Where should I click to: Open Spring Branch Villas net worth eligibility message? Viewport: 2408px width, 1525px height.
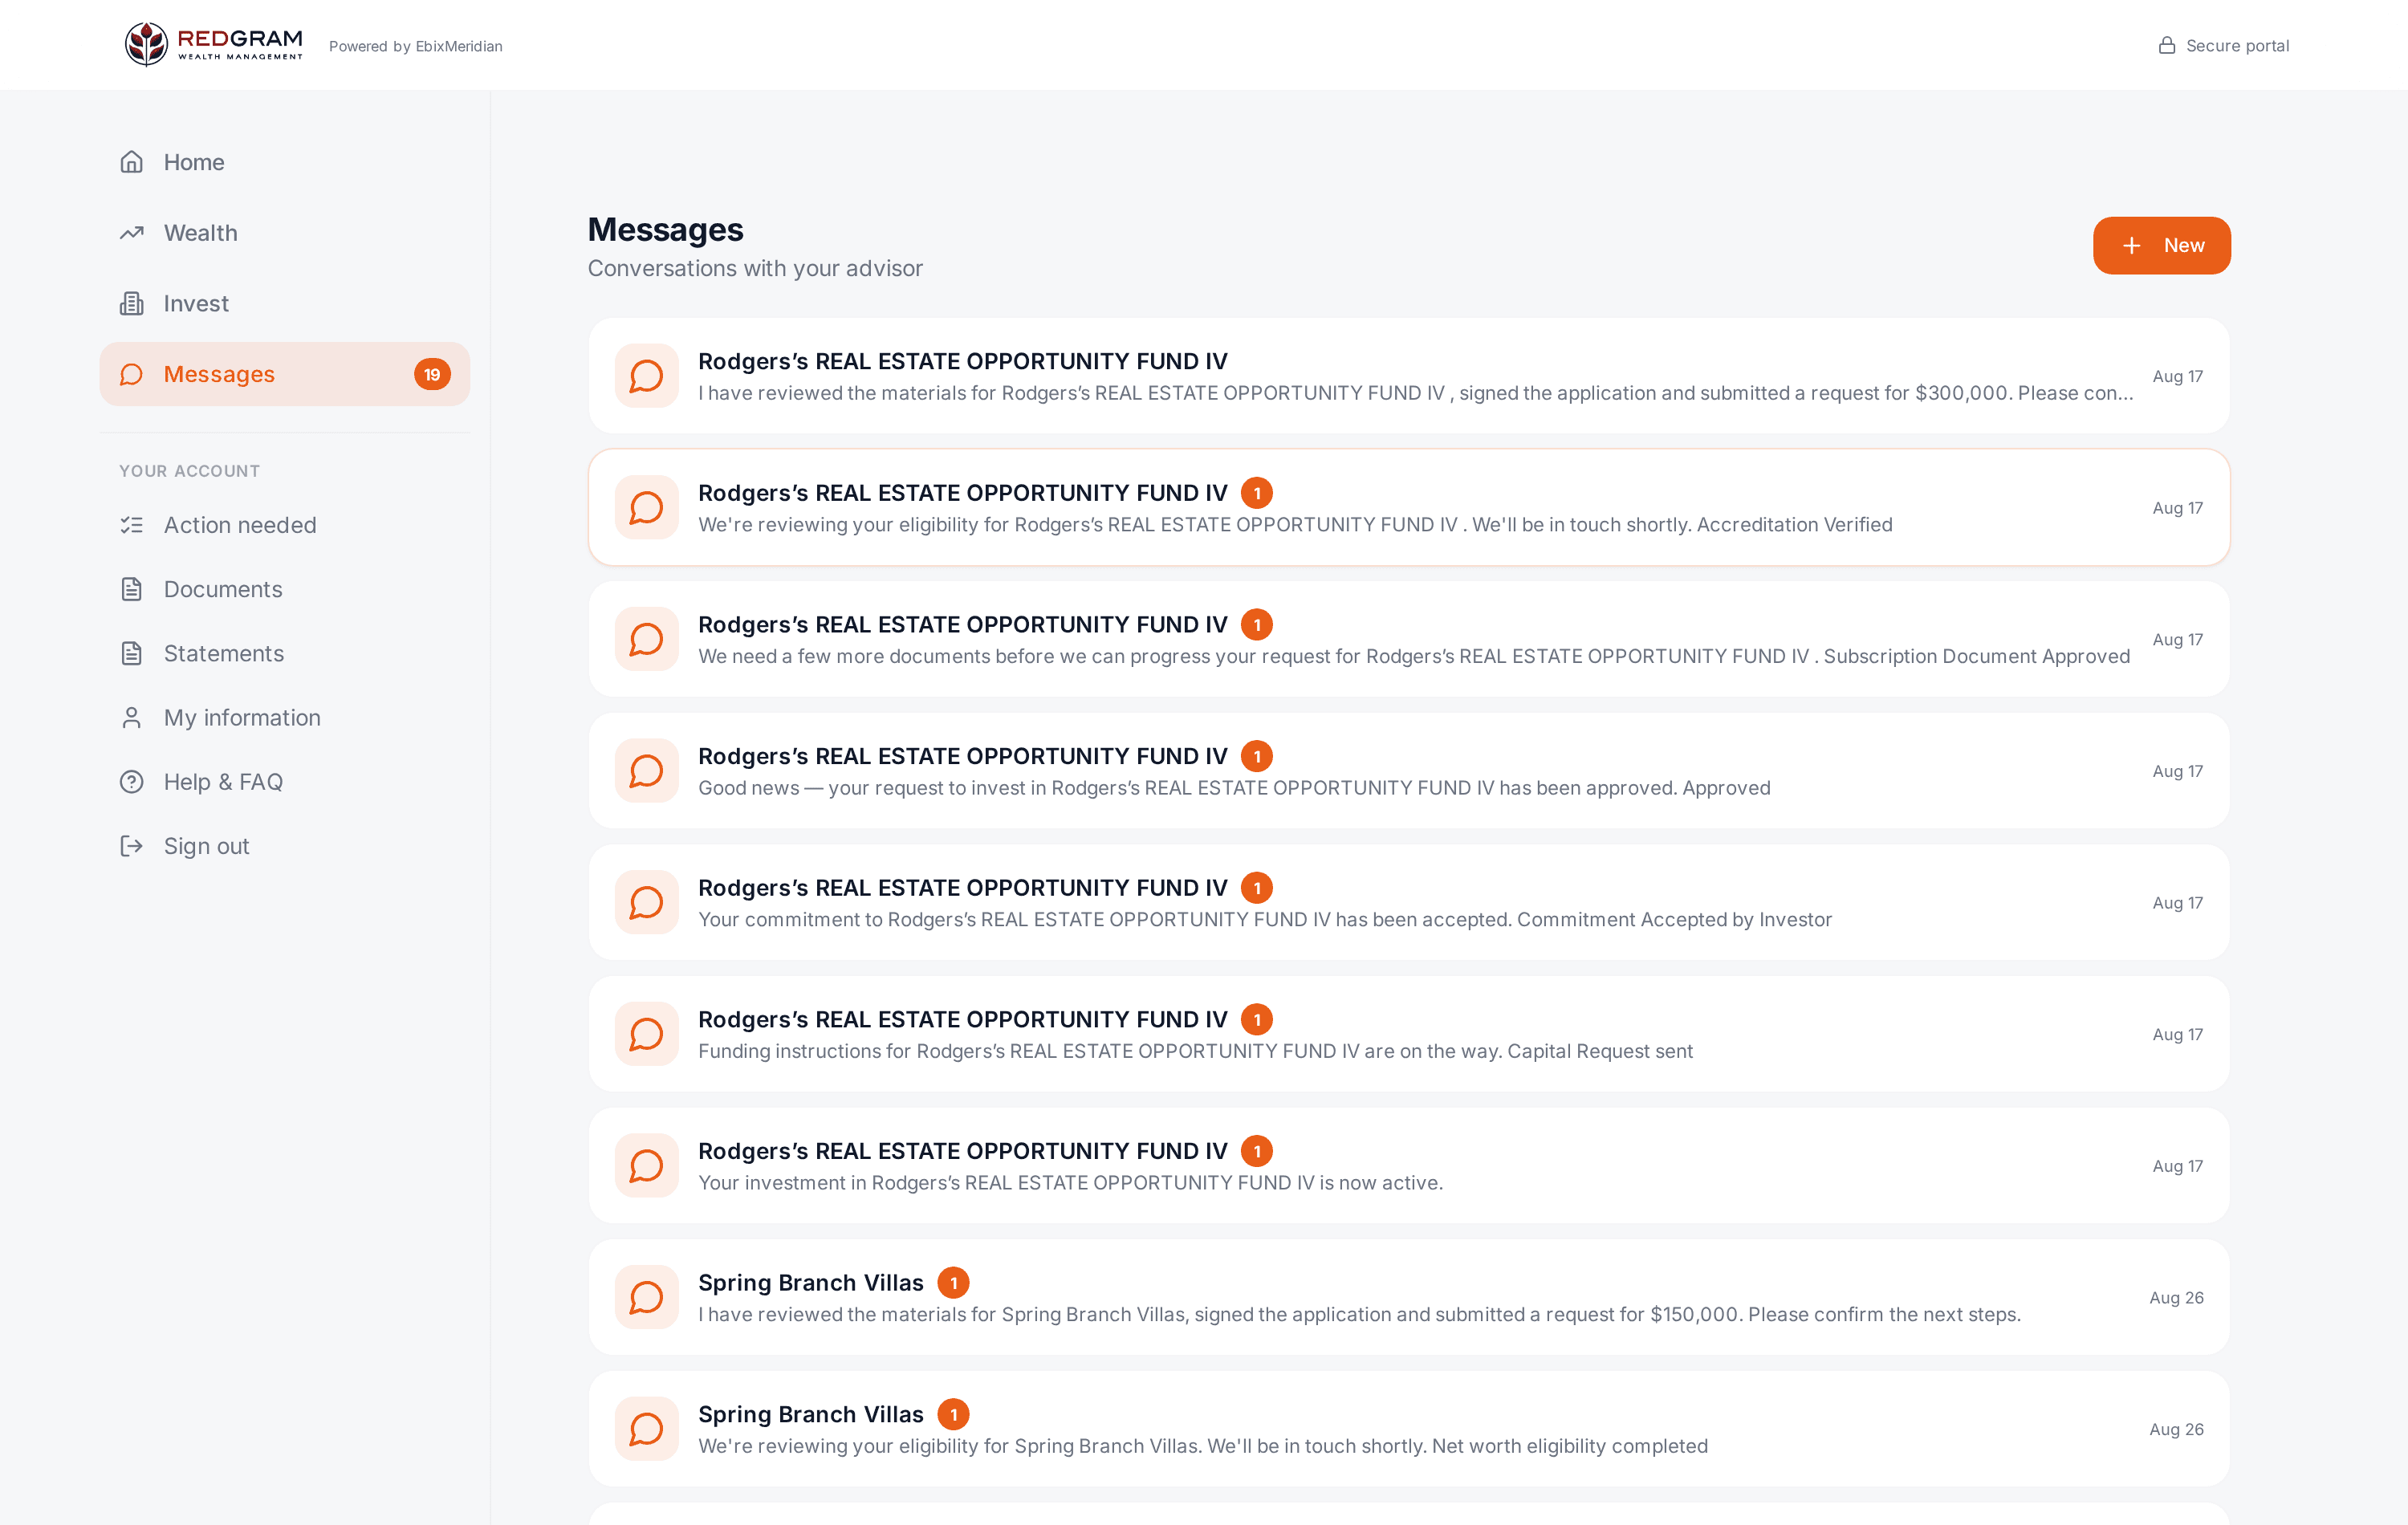point(1408,1429)
